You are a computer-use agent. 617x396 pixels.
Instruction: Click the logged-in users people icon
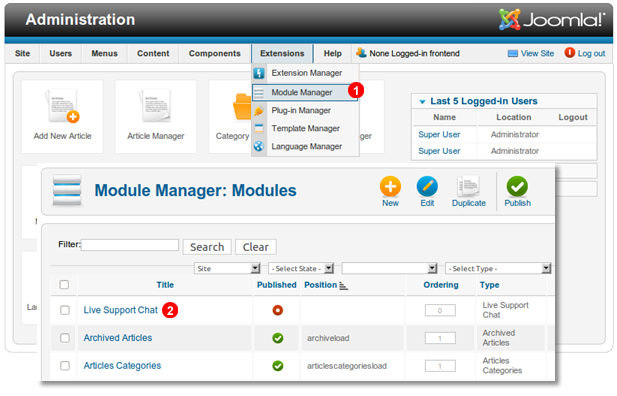361,52
